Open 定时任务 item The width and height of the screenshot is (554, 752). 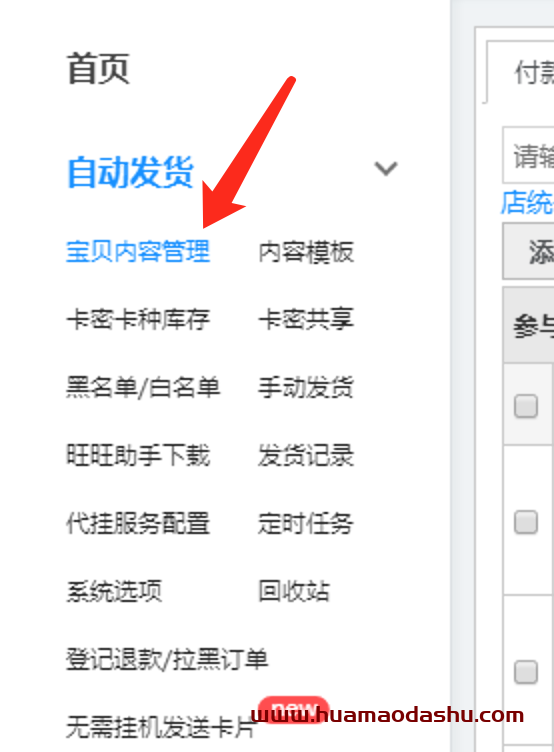(306, 523)
